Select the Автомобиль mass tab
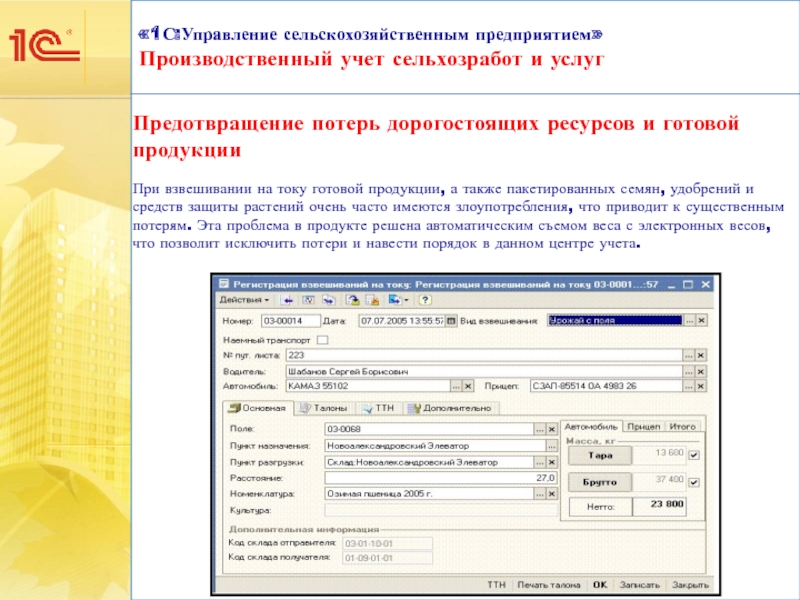The height and width of the screenshot is (600, 800). click(591, 427)
